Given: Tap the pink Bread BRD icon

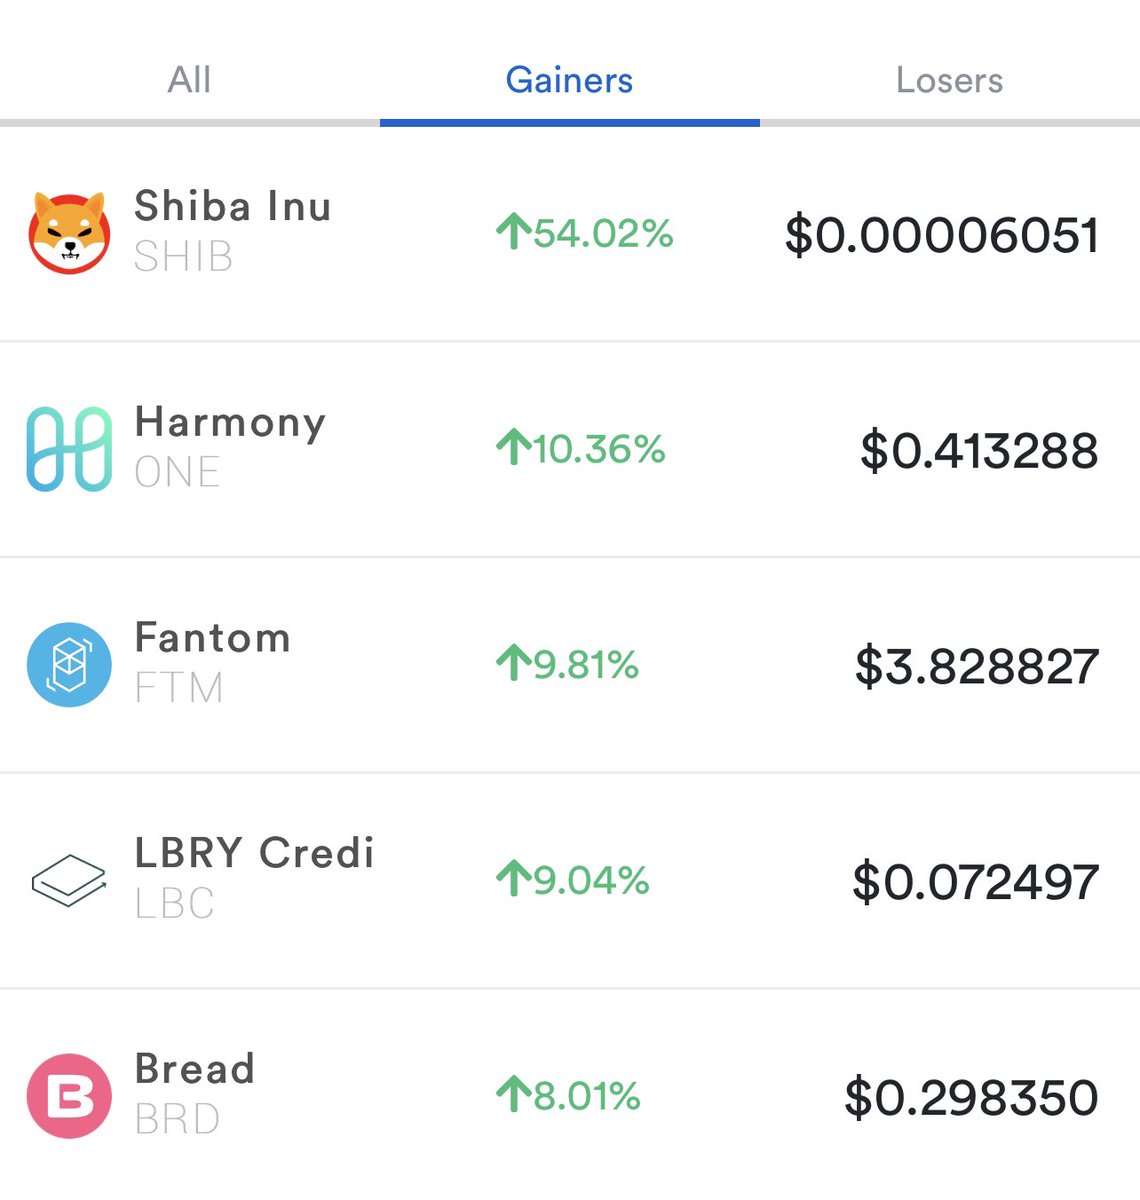Looking at the screenshot, I should 69,1096.
